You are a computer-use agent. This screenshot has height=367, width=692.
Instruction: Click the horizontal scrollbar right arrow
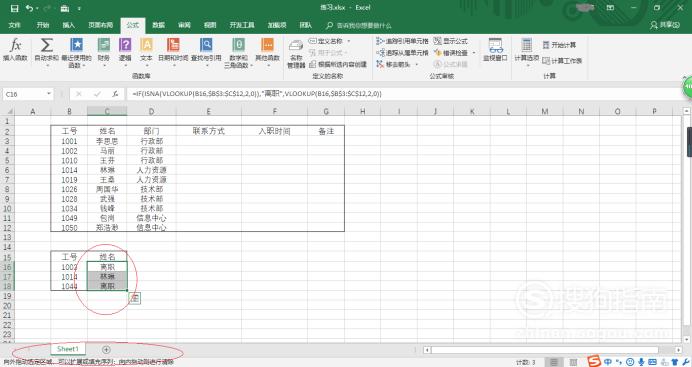[678, 350]
